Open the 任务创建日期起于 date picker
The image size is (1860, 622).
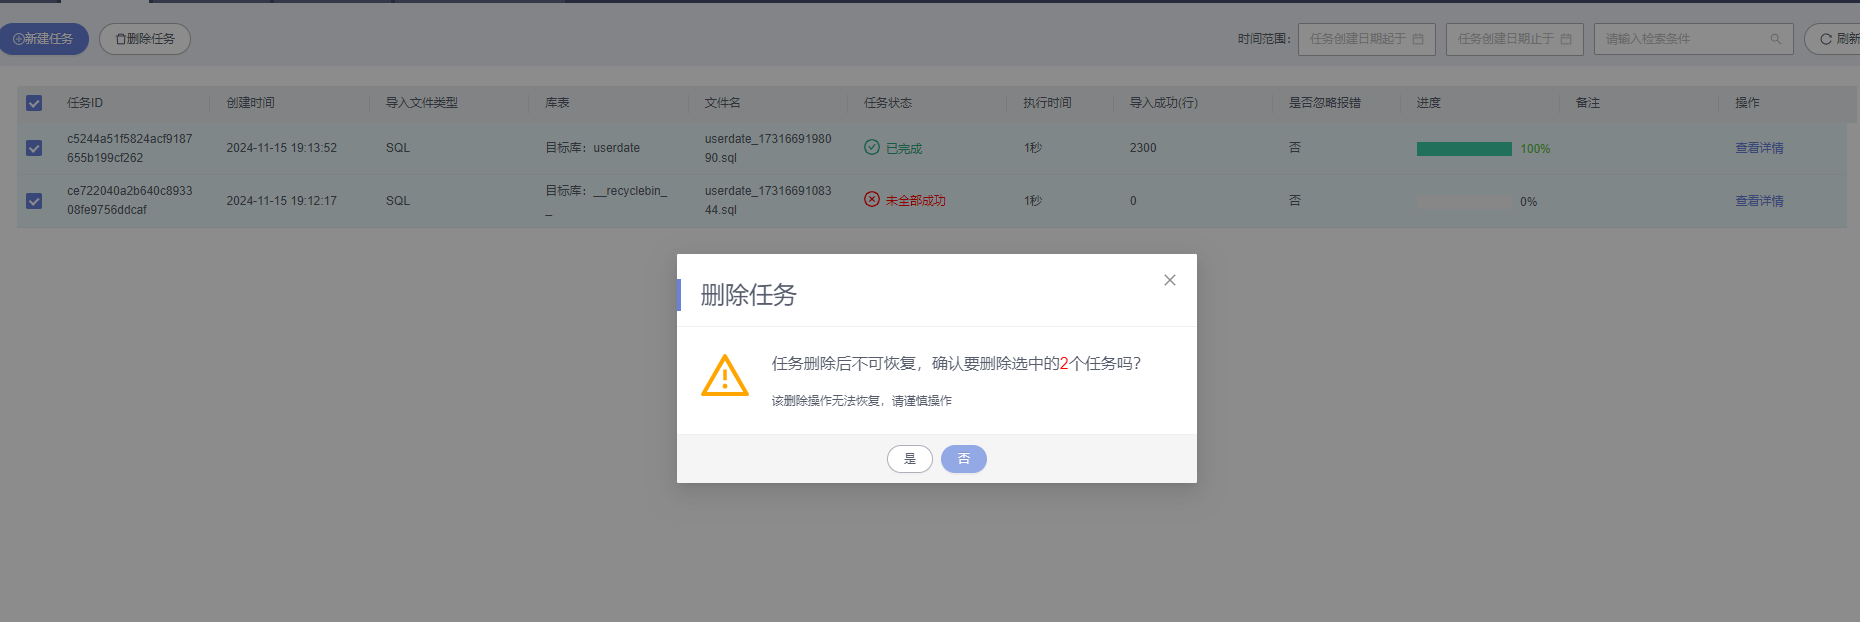(x=1366, y=39)
